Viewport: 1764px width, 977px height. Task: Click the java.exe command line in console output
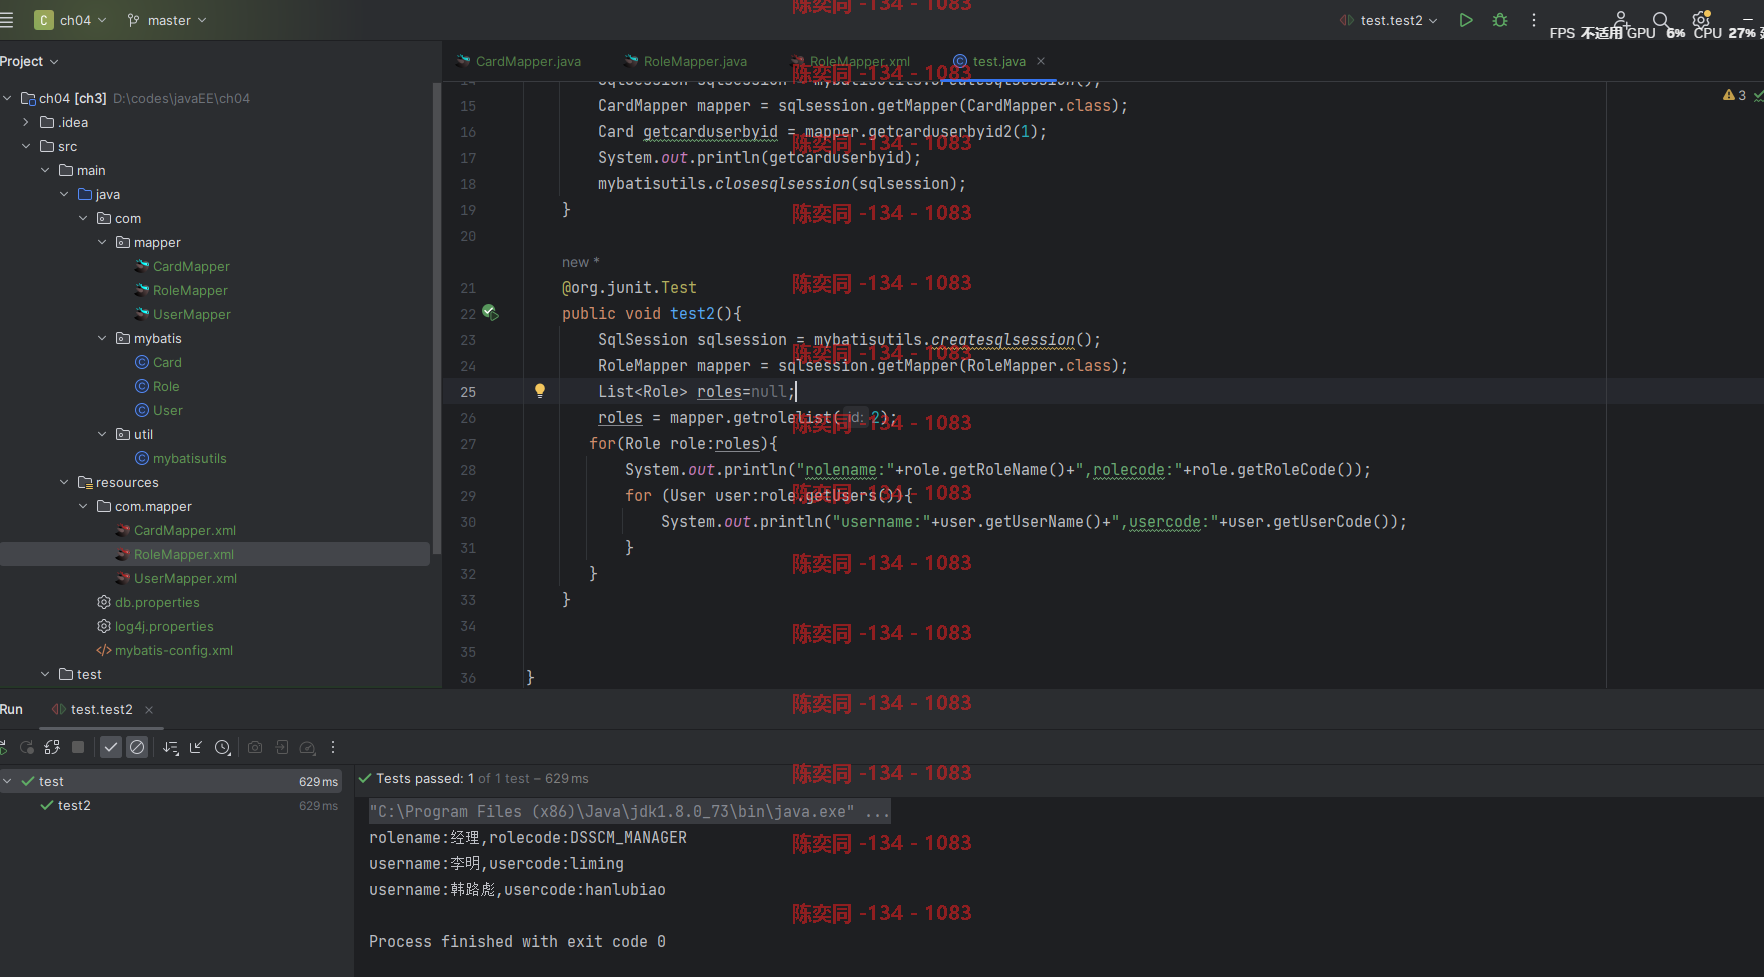629,811
